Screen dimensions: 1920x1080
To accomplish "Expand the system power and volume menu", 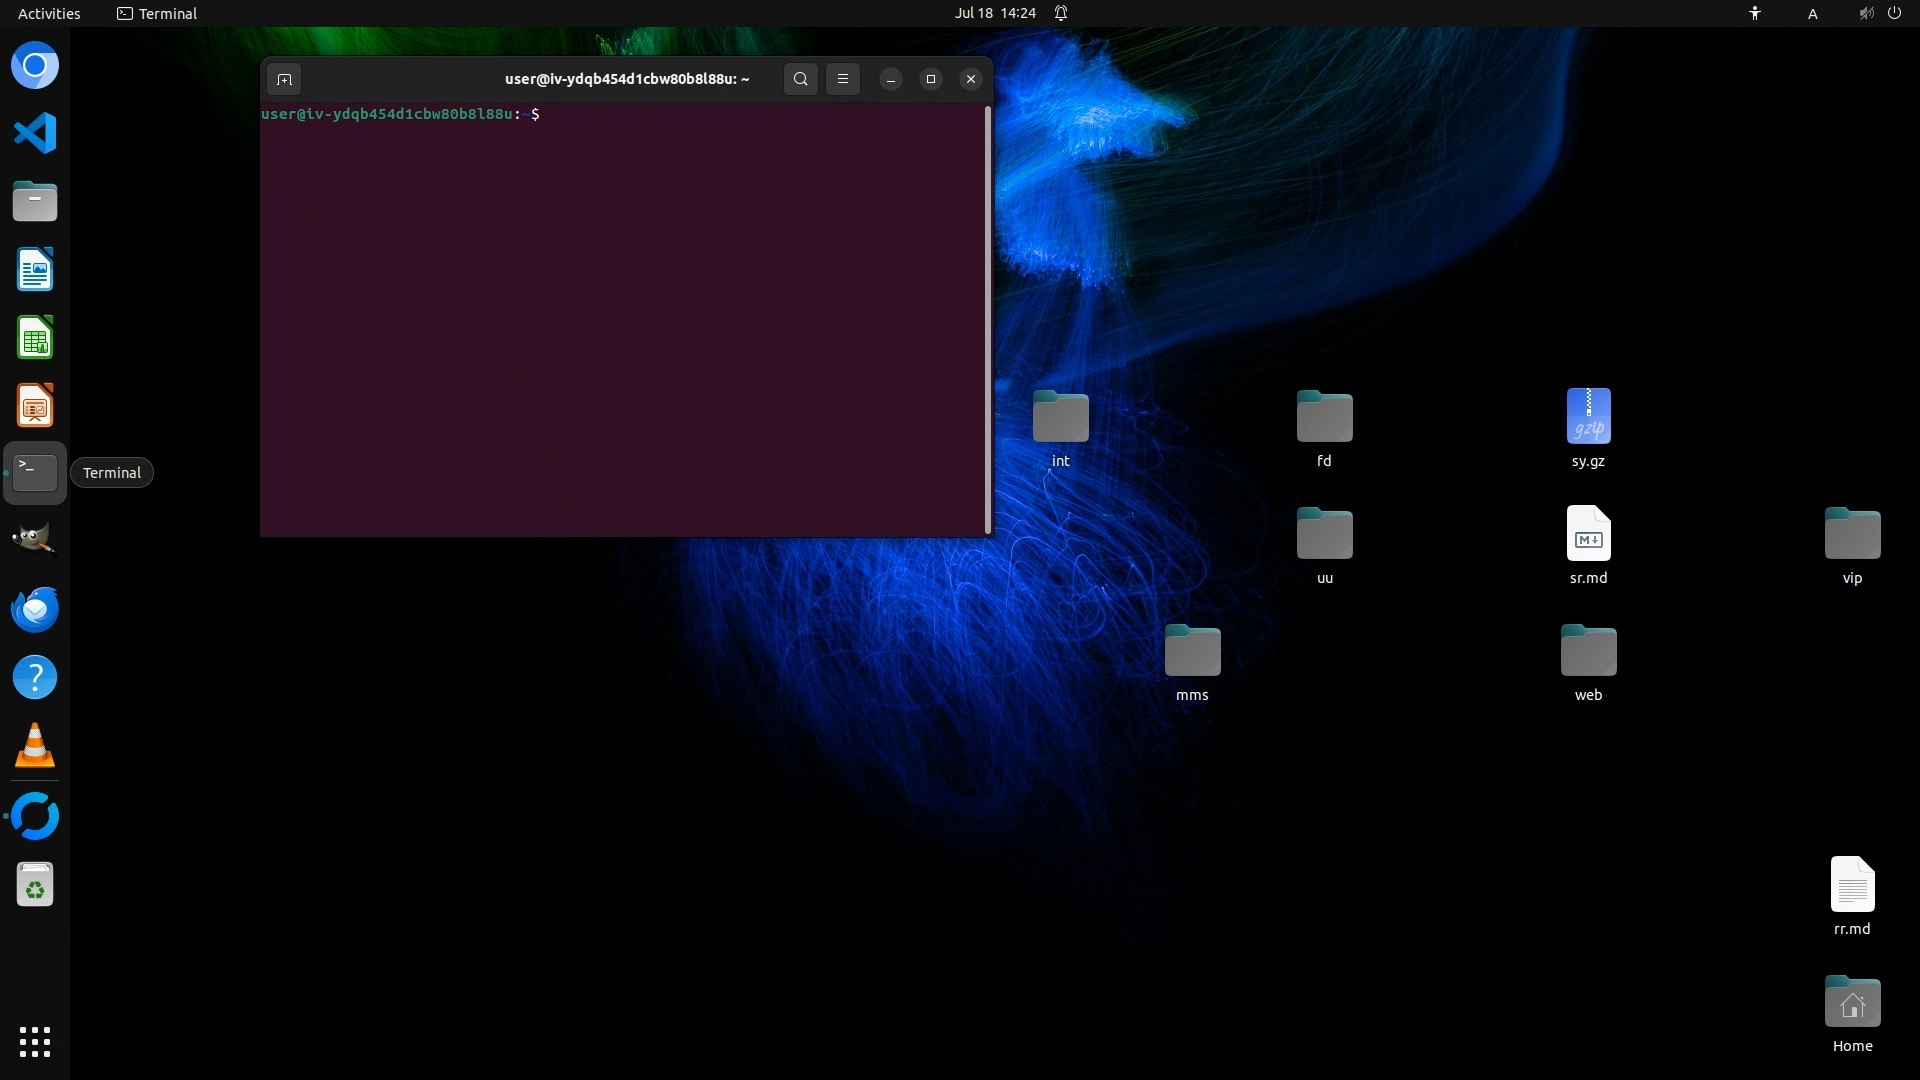I will [1880, 13].
